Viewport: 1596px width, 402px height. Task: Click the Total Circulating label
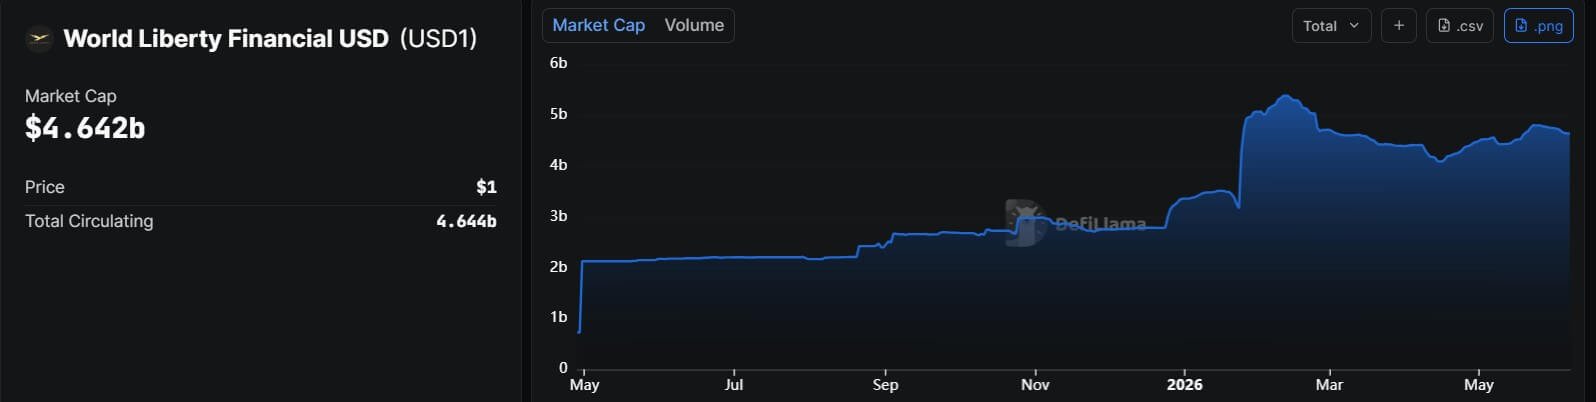pyautogui.click(x=89, y=221)
